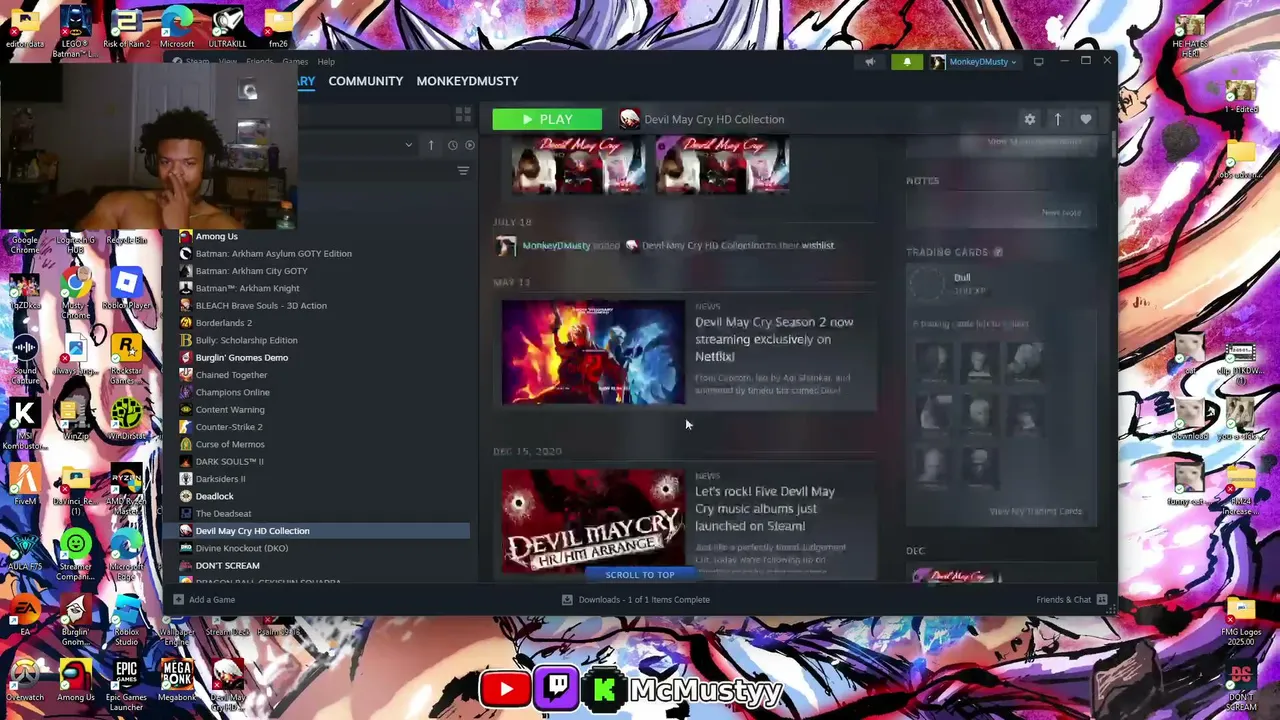Open advanced filter options icon in library
Image resolution: width=1280 pixels, height=720 pixels.
[463, 171]
